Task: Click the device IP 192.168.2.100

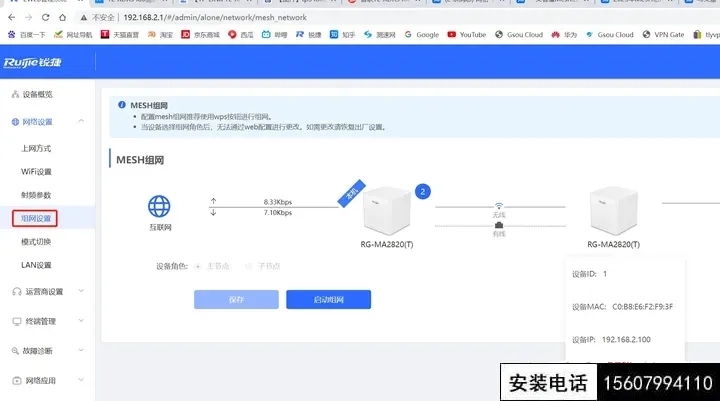Action: click(x=626, y=339)
